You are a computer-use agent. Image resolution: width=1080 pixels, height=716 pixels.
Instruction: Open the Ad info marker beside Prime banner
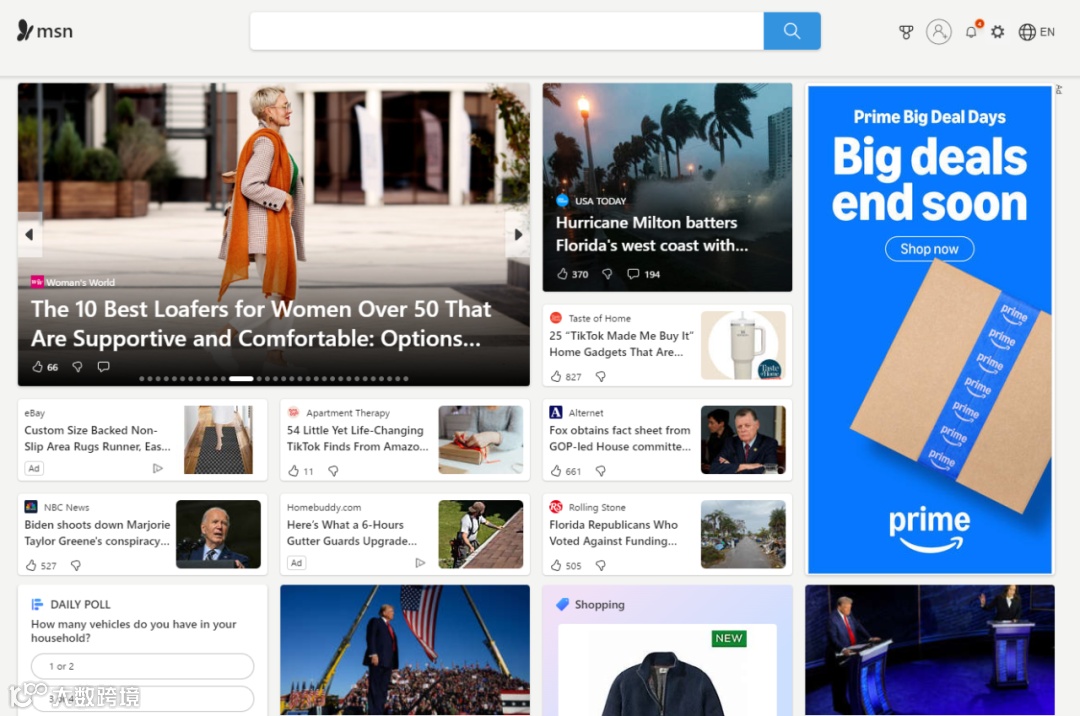tap(1059, 90)
